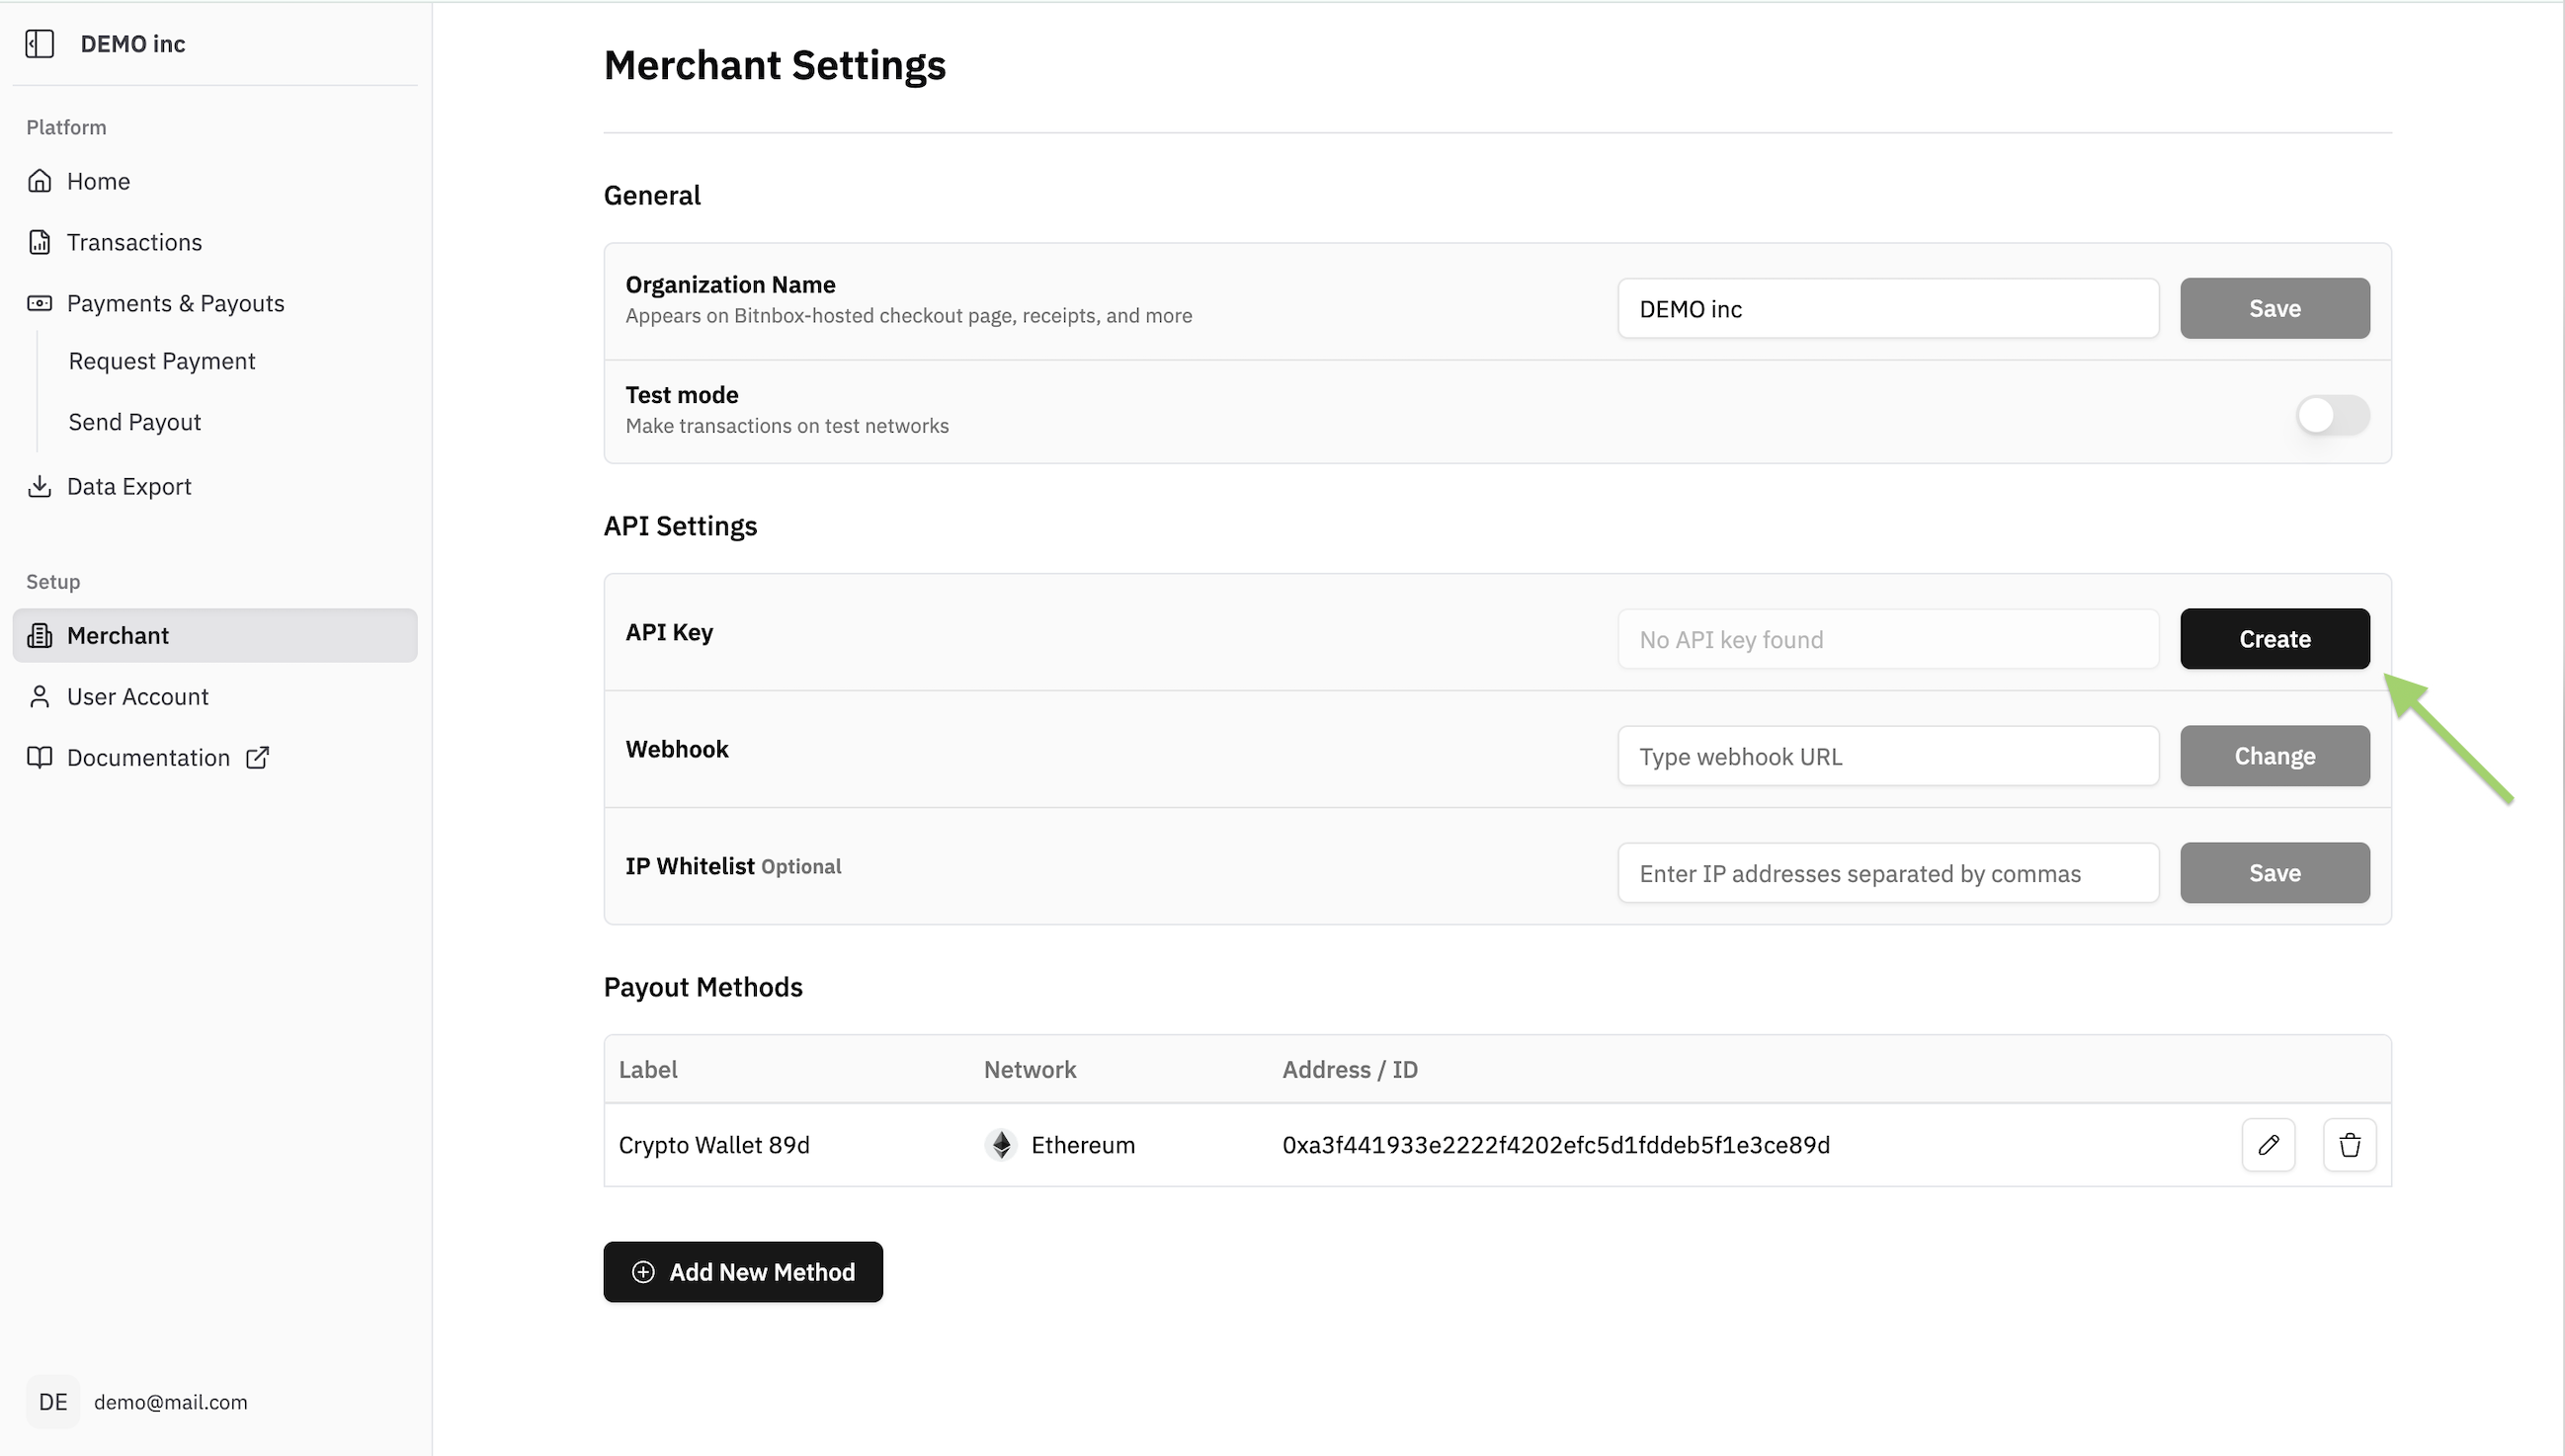The image size is (2565, 1456).
Task: Enable Test mode toggle
Action: click(2331, 415)
